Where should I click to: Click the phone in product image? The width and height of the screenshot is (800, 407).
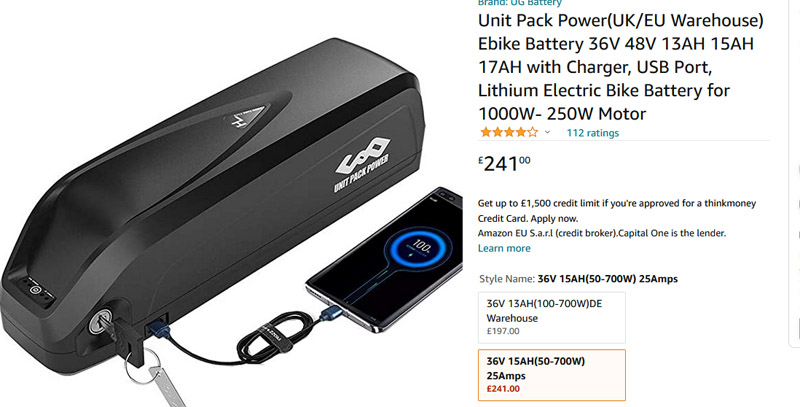click(385, 260)
